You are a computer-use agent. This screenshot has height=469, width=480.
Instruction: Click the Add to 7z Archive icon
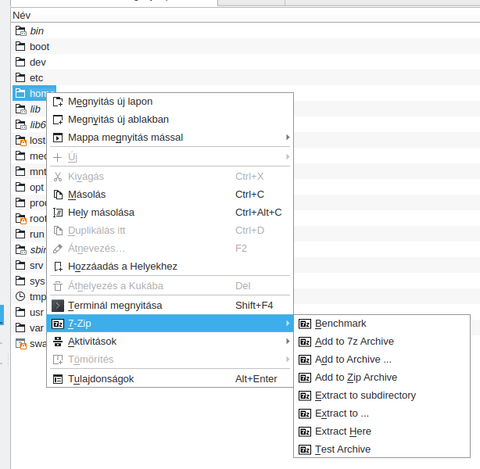(304, 342)
